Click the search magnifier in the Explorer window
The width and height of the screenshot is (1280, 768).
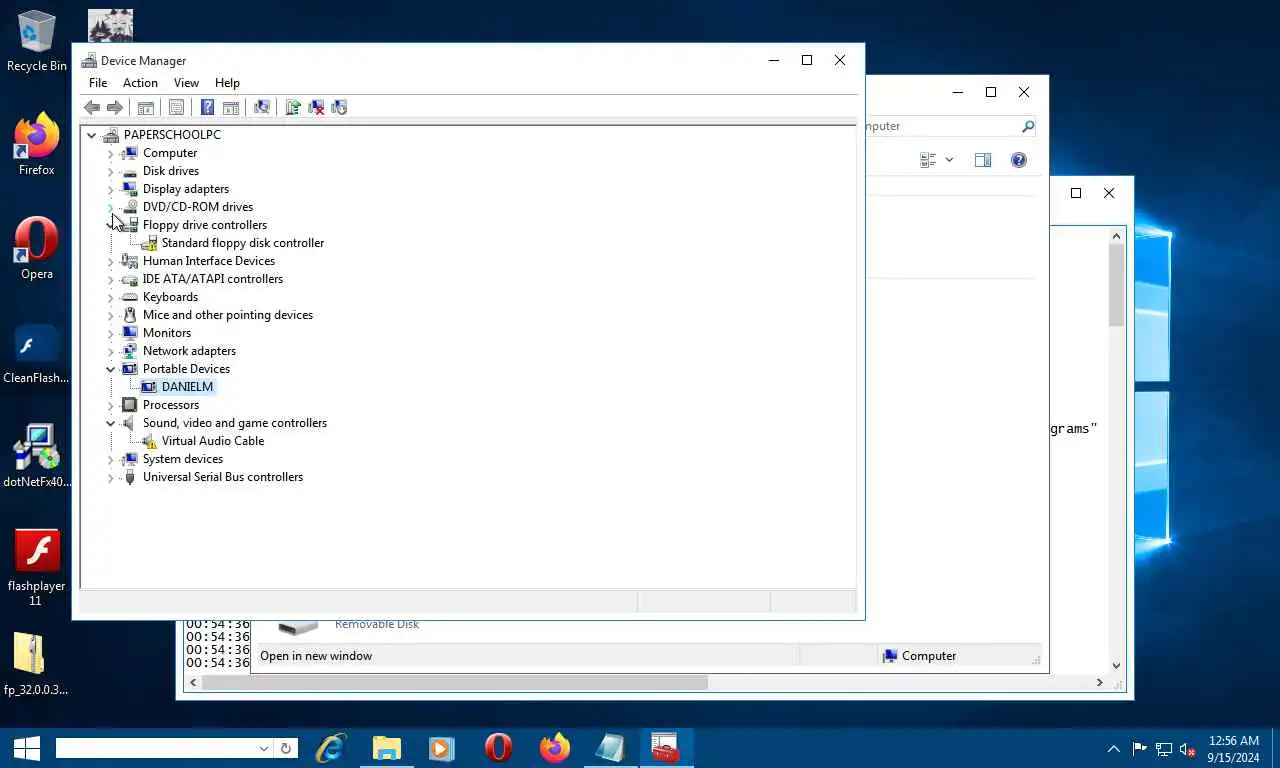click(x=1027, y=126)
